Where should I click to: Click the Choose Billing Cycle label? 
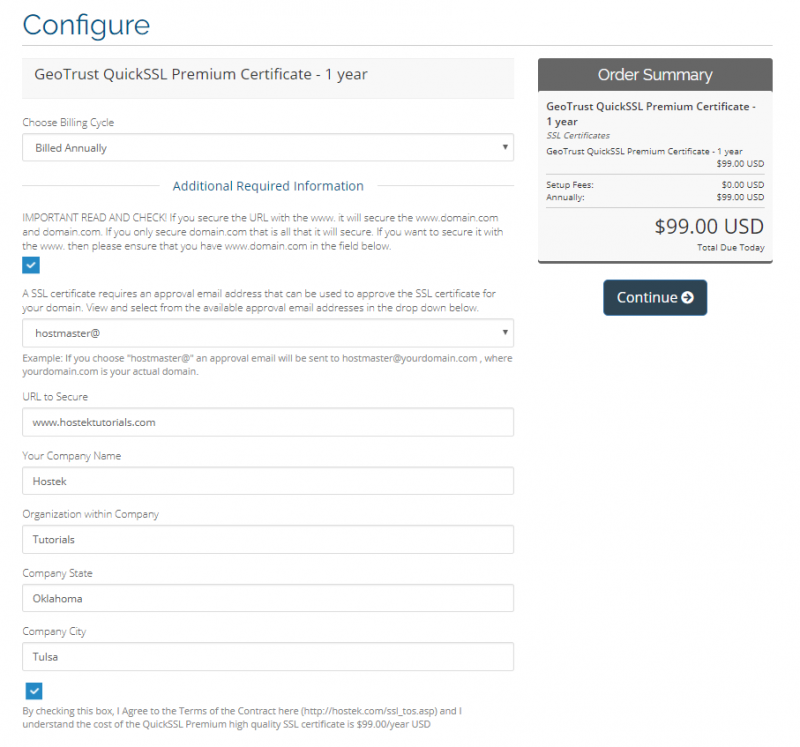coord(68,123)
